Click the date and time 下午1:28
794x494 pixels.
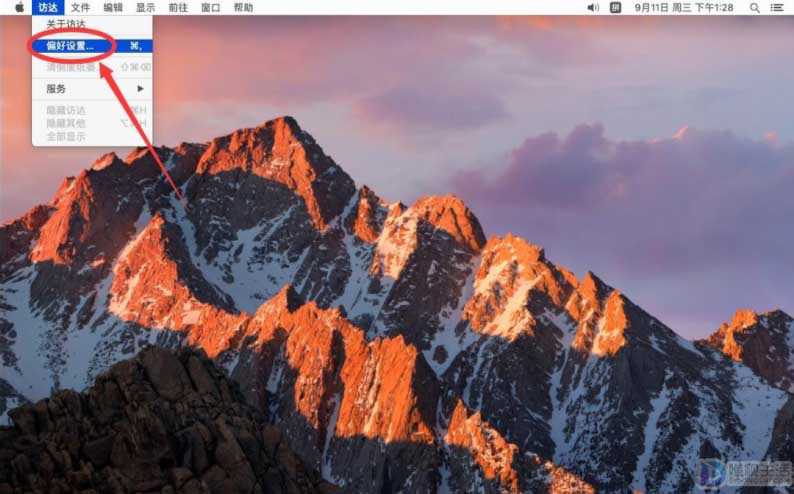684,8
